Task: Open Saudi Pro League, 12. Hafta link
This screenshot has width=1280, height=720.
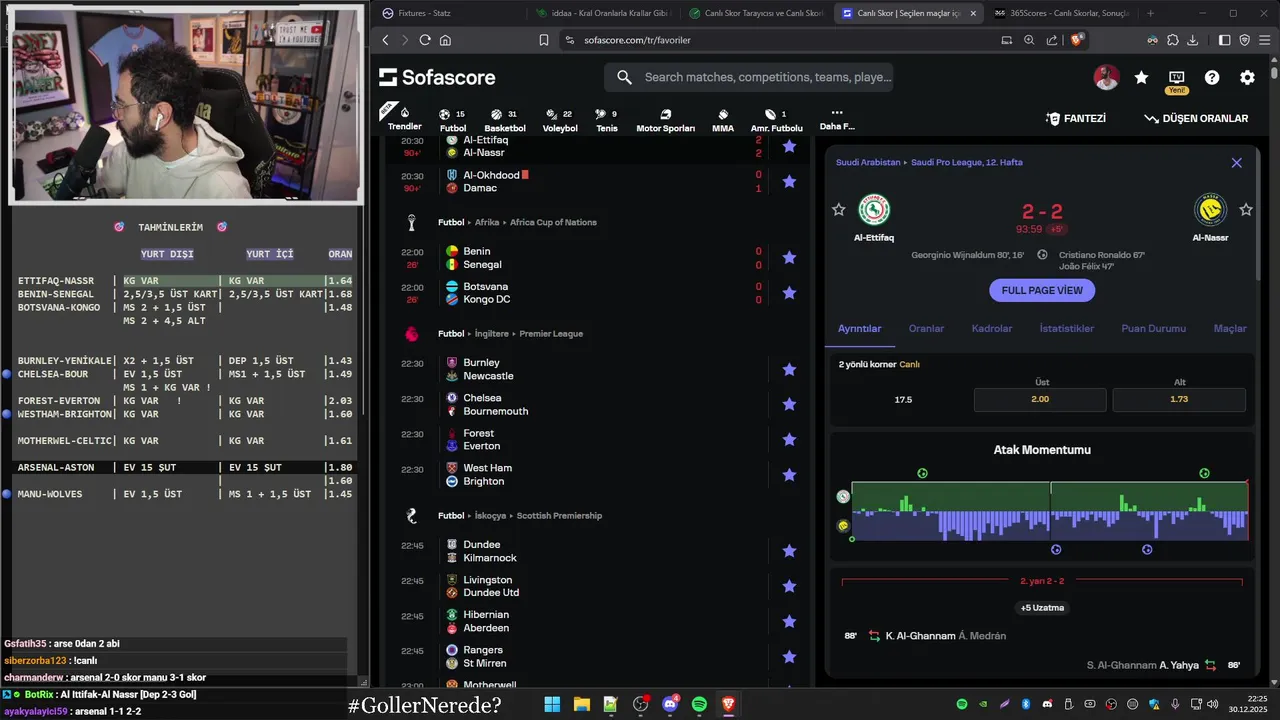Action: pos(967,162)
